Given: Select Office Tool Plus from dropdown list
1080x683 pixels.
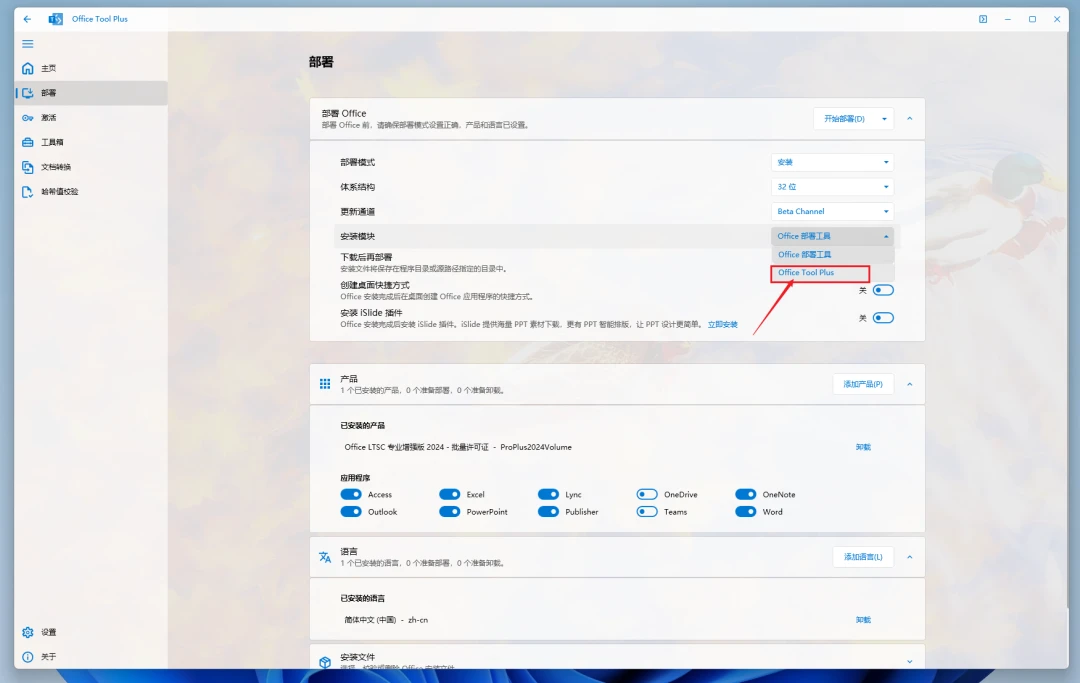Looking at the screenshot, I should pos(820,273).
